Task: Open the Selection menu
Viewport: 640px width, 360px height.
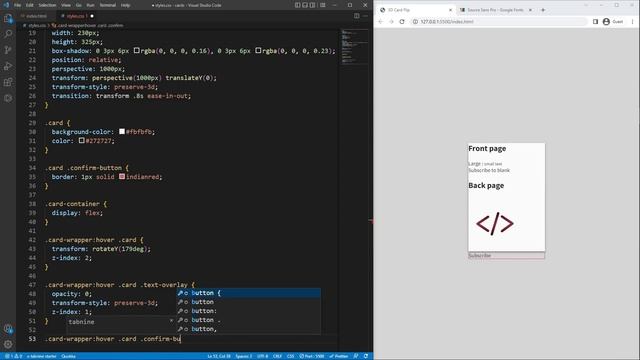Action: click(47, 5)
